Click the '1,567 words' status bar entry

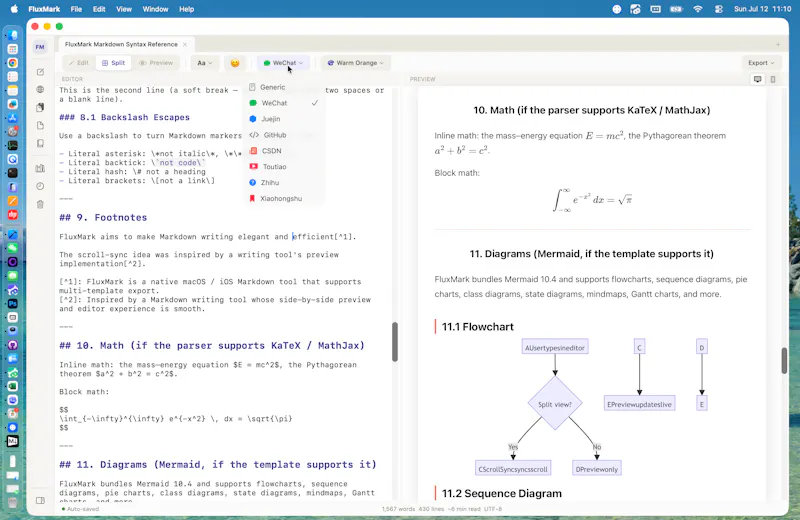point(398,509)
